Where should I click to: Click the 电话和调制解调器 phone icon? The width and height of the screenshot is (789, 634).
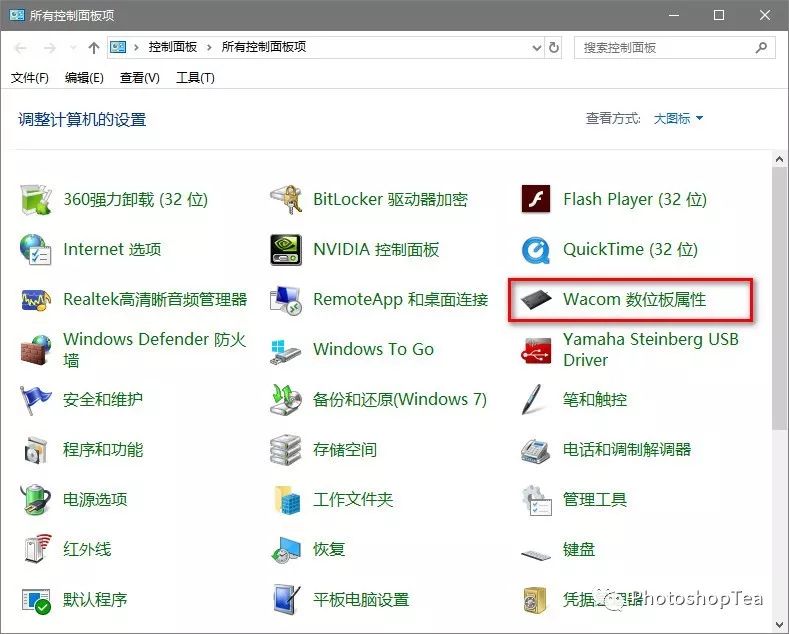(x=536, y=450)
